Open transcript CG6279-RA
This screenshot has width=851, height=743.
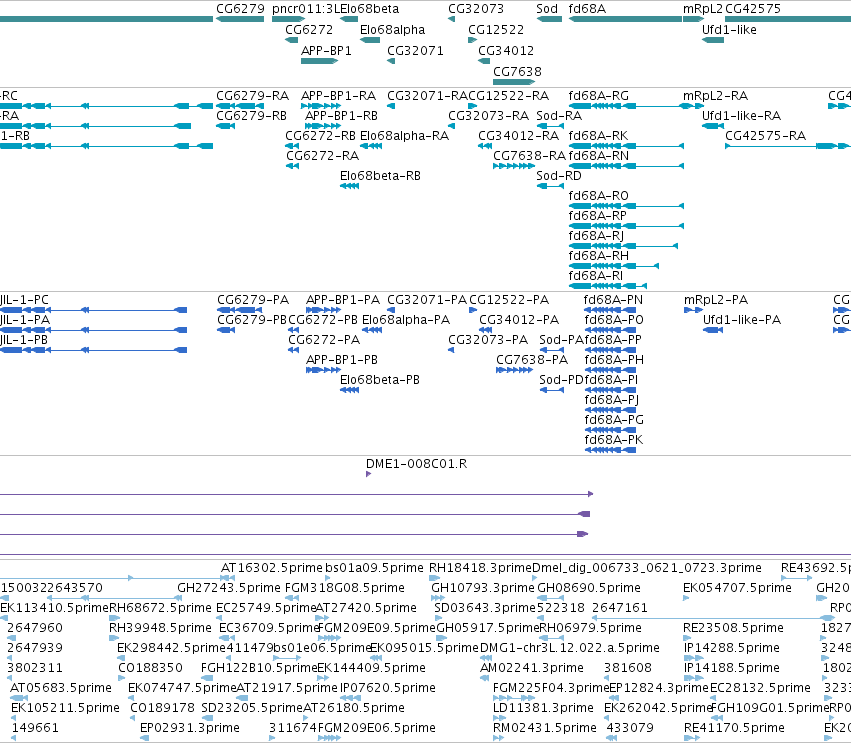click(241, 106)
